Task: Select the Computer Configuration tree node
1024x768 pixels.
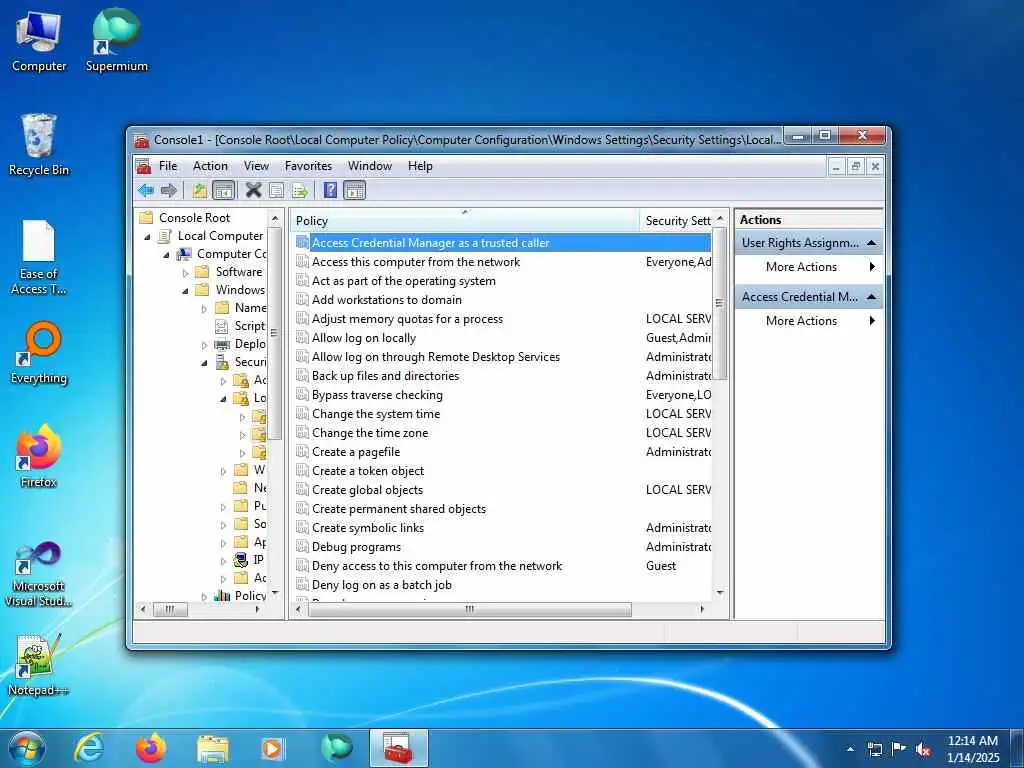Action: coord(231,253)
